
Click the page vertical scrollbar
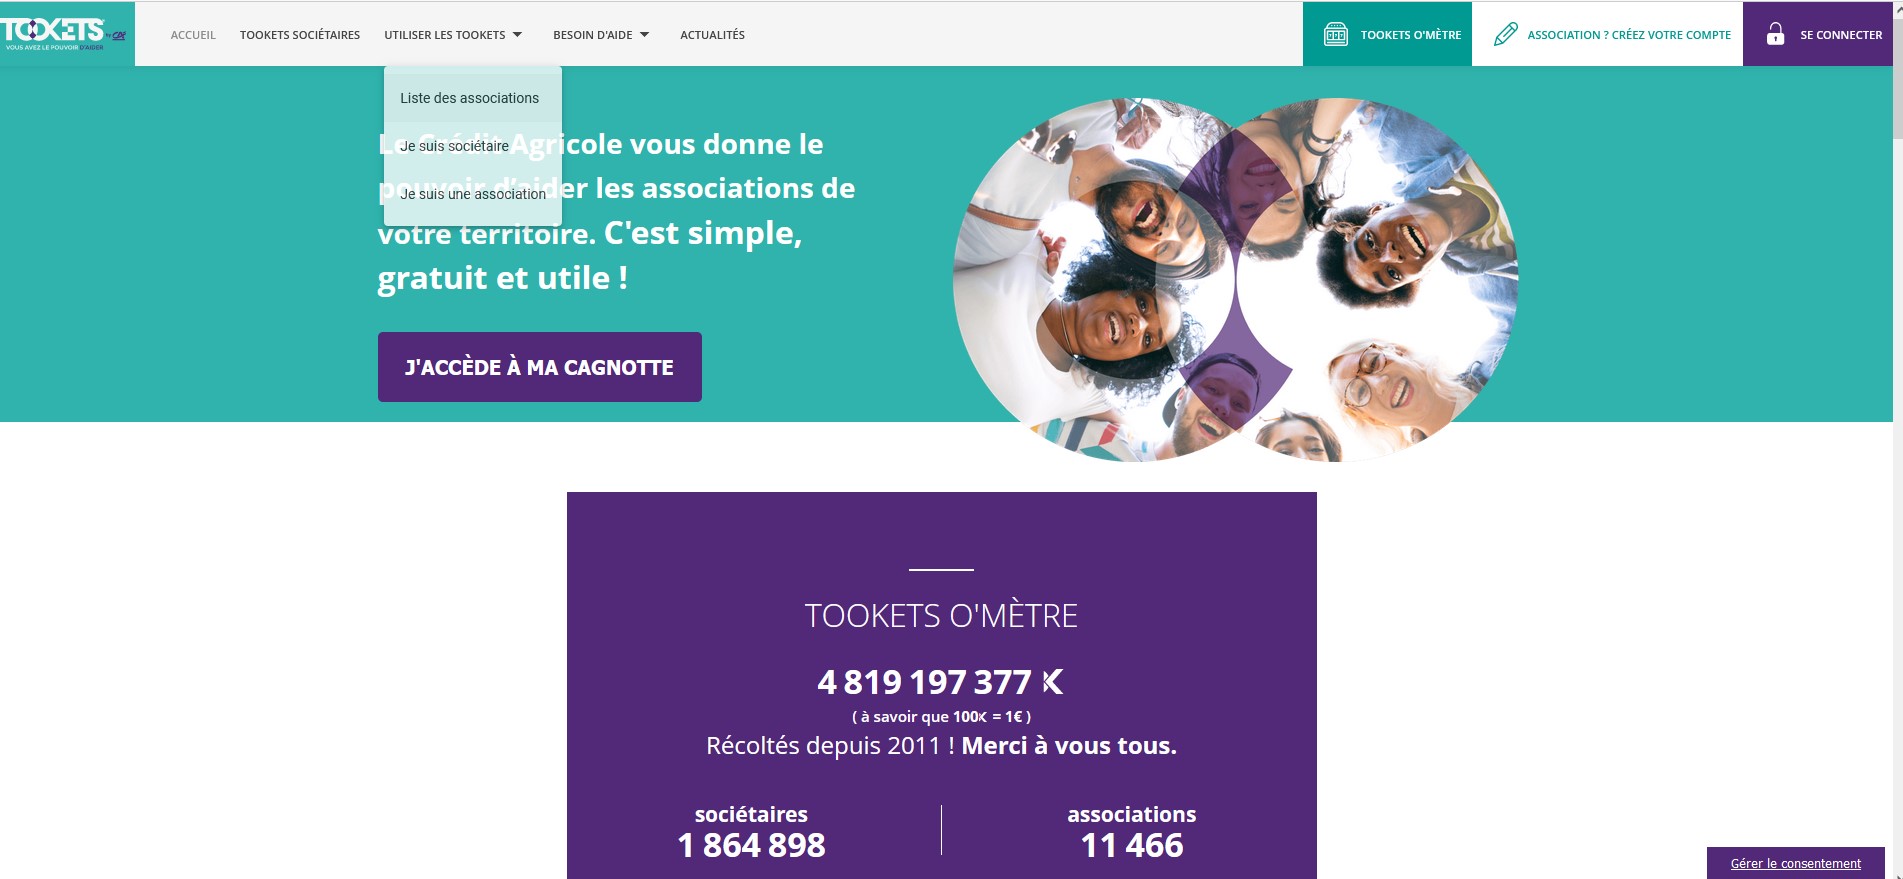click(1897, 440)
